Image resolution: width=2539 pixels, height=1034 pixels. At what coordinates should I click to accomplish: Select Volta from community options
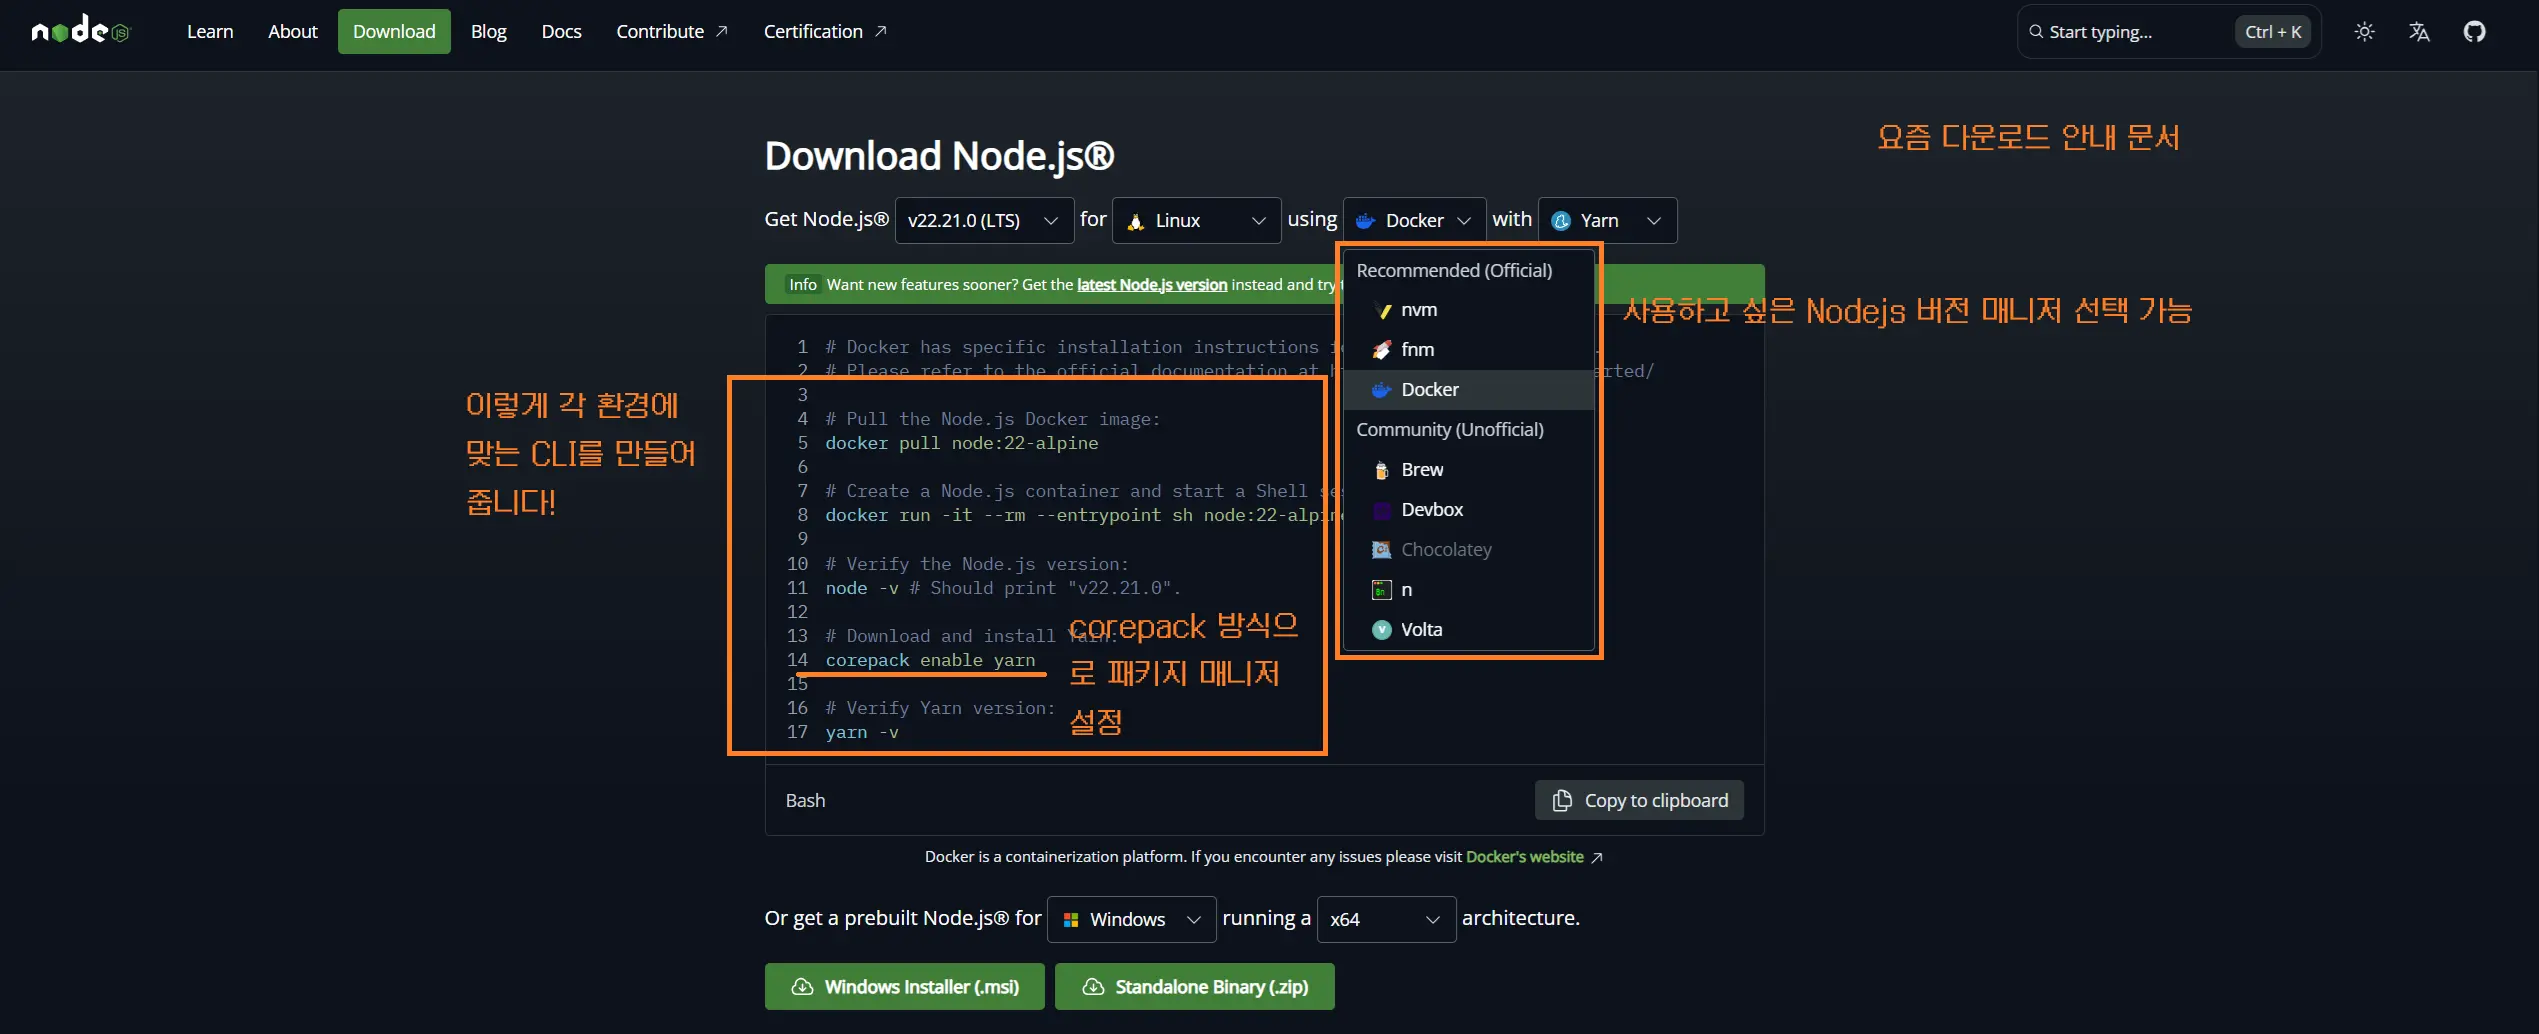[1468, 630]
